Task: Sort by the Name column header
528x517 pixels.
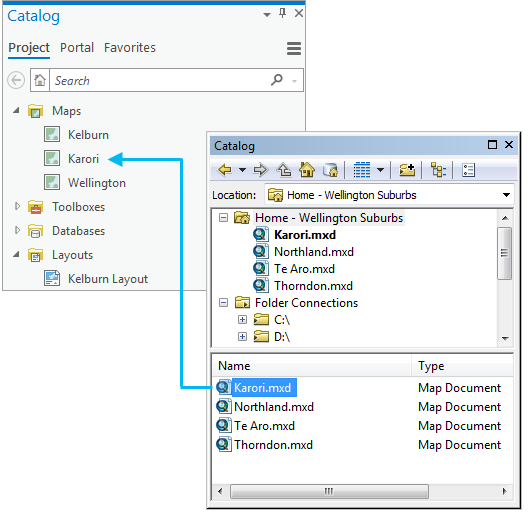Action: pyautogui.click(x=311, y=365)
